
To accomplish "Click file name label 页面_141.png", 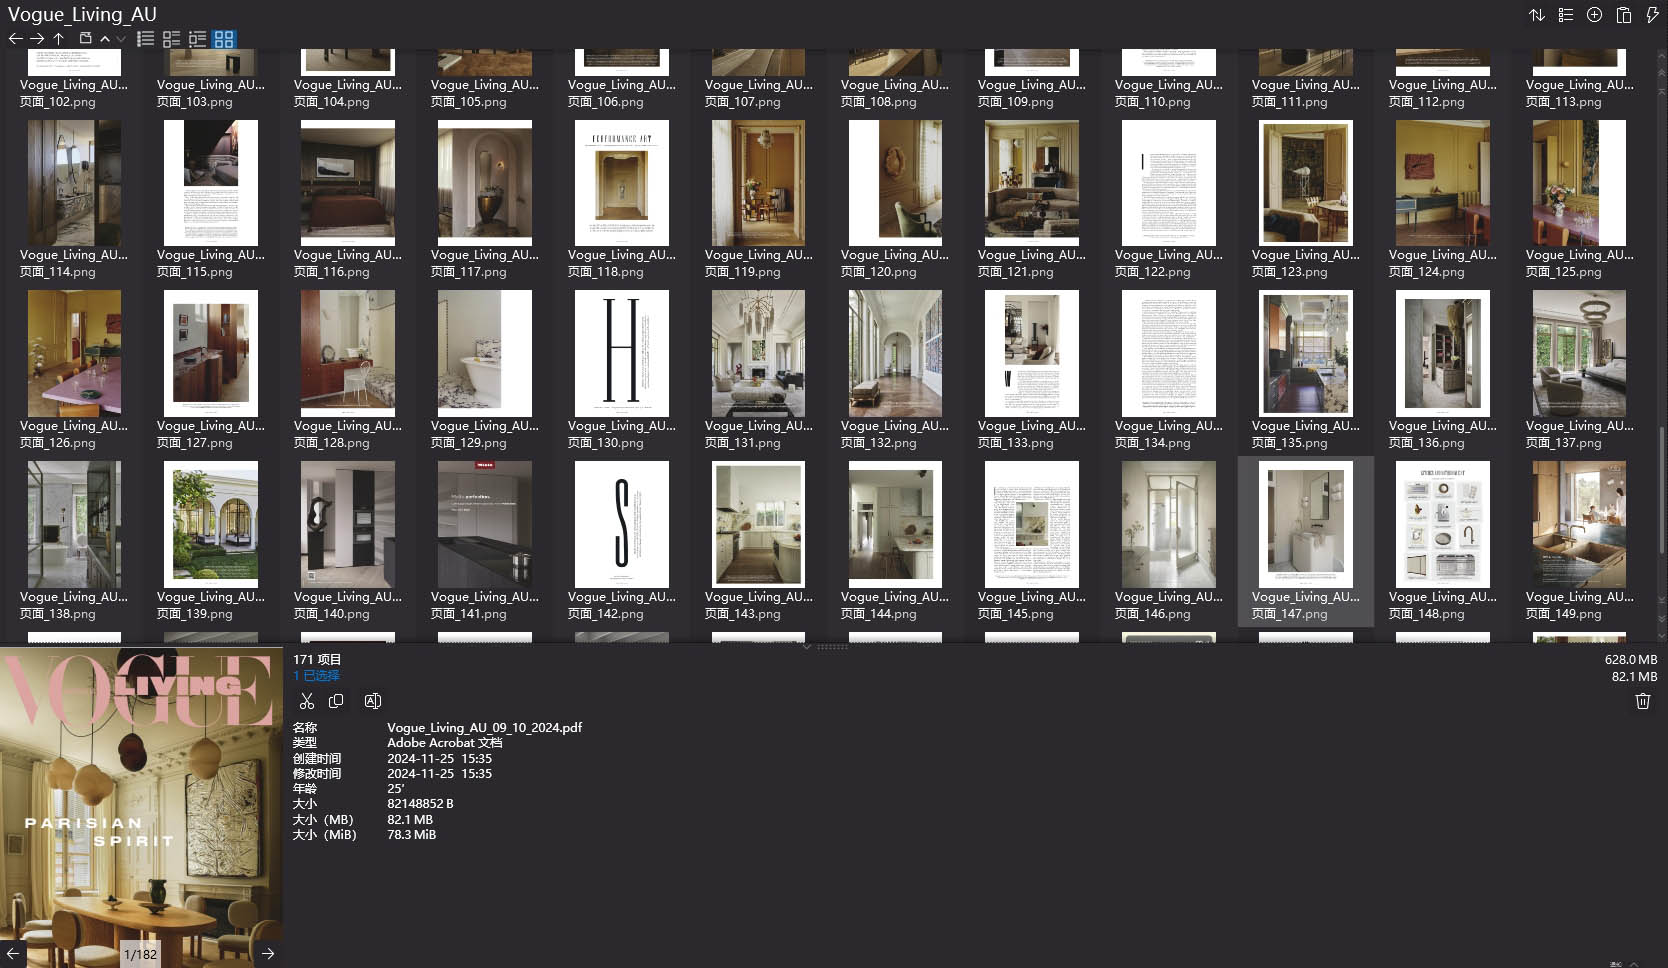I will click(x=485, y=605).
